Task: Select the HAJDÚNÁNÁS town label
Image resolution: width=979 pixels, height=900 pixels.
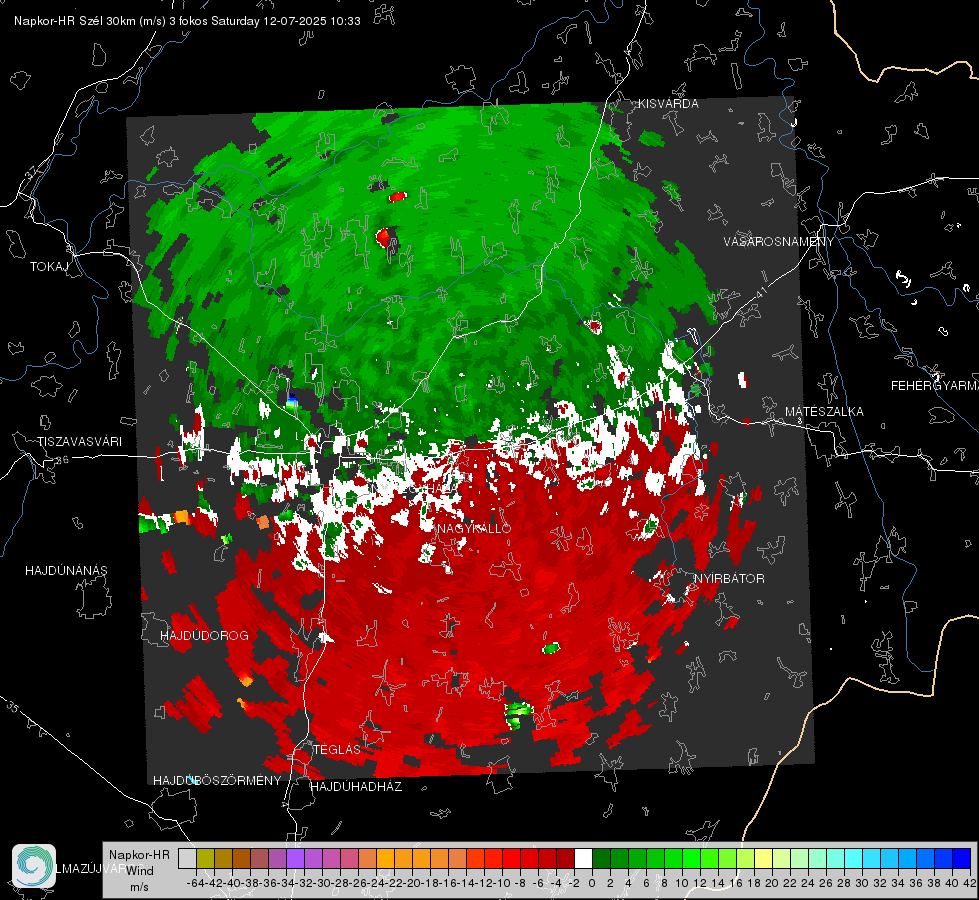Action: point(66,571)
